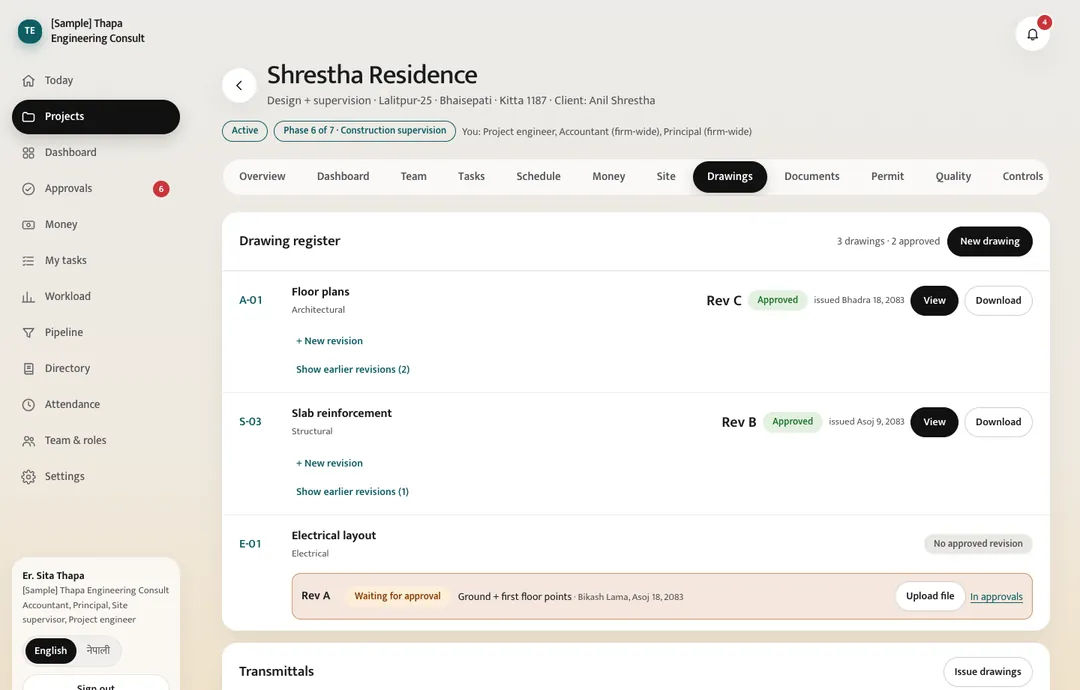Add new revision to Slab reinforcement
The image size is (1080, 690).
coord(329,463)
